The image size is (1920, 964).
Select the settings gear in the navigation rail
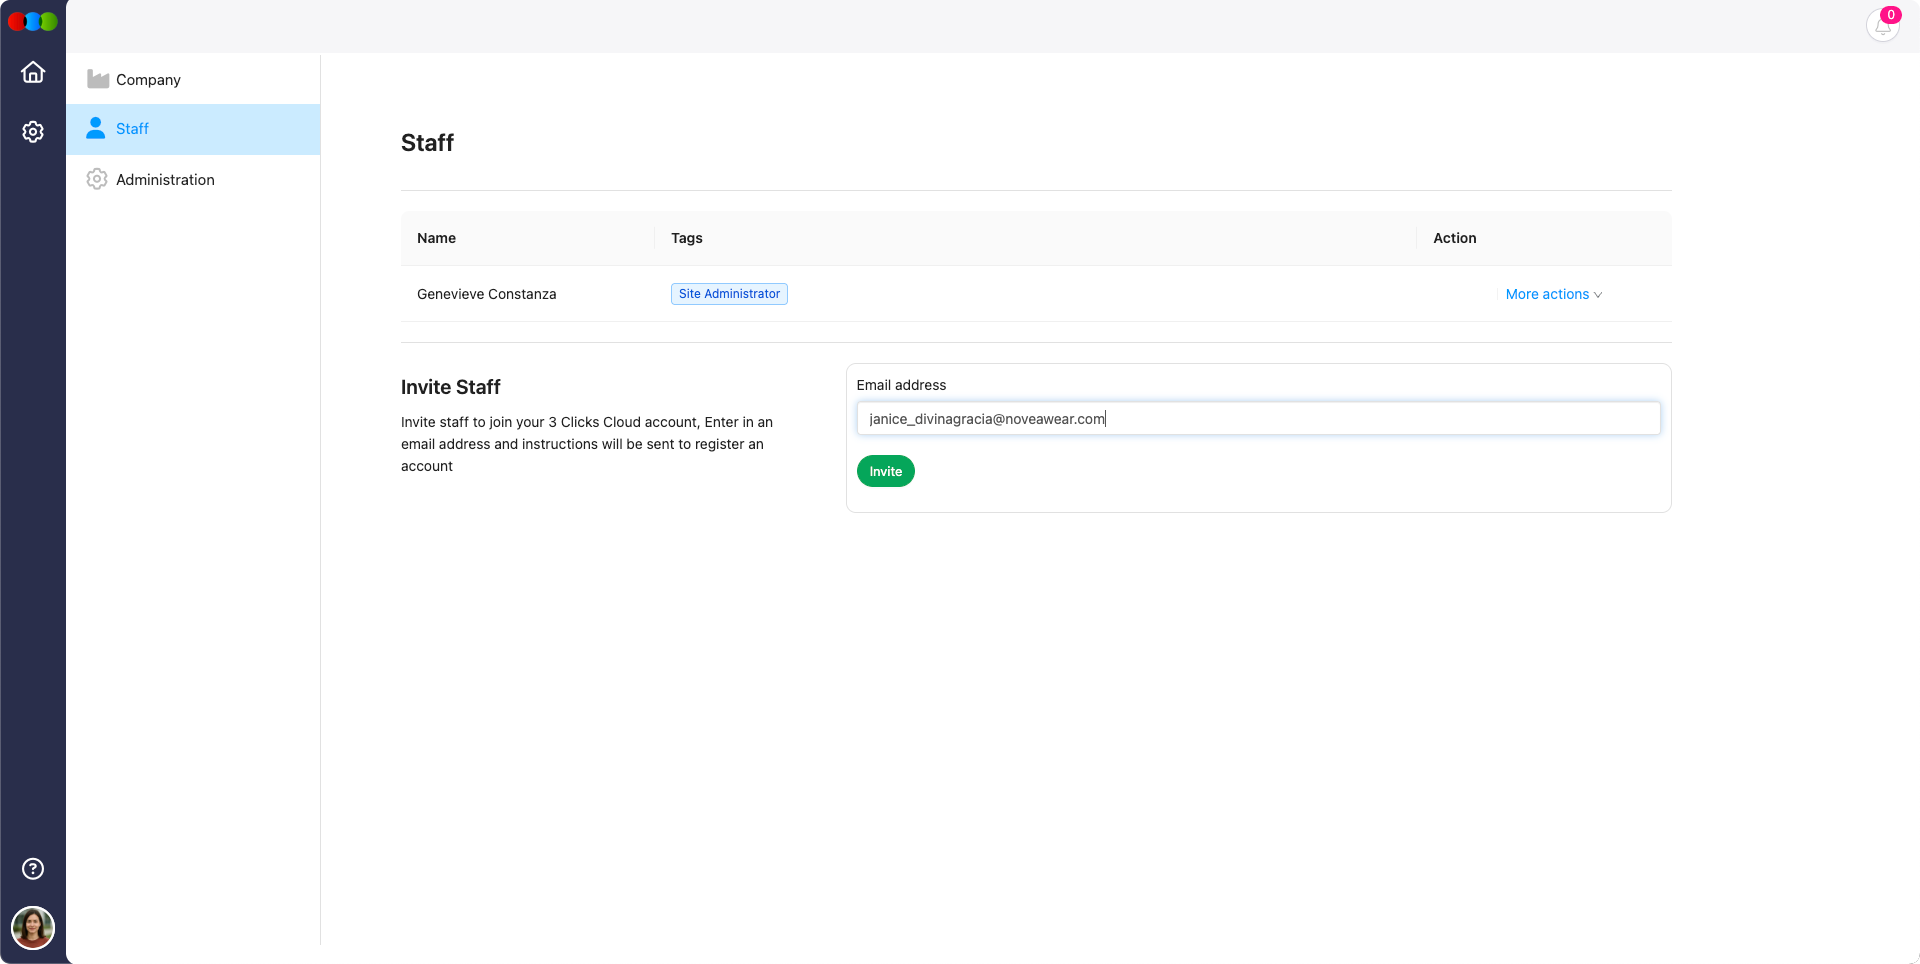click(33, 131)
